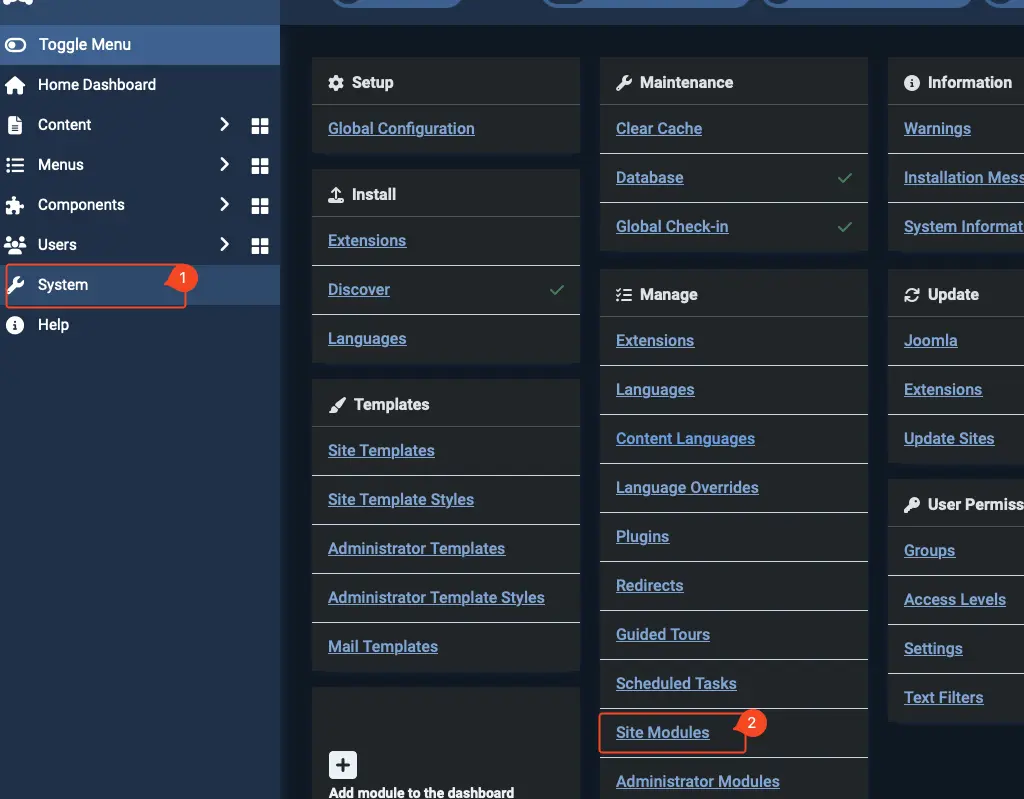Open user Groups permissions link
This screenshot has height=799, width=1024.
929,551
